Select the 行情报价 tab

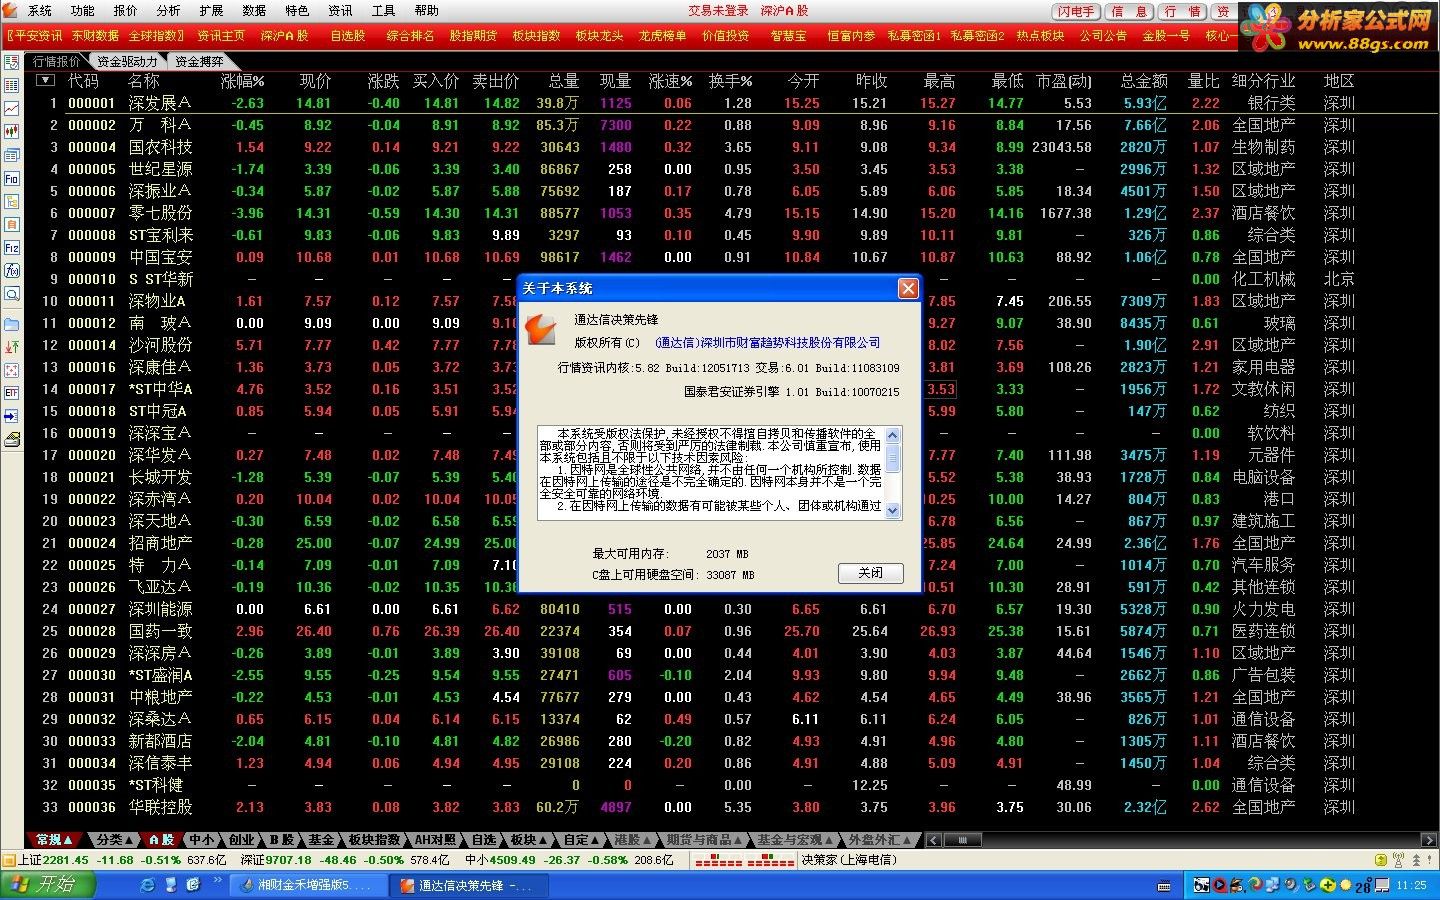click(x=56, y=61)
